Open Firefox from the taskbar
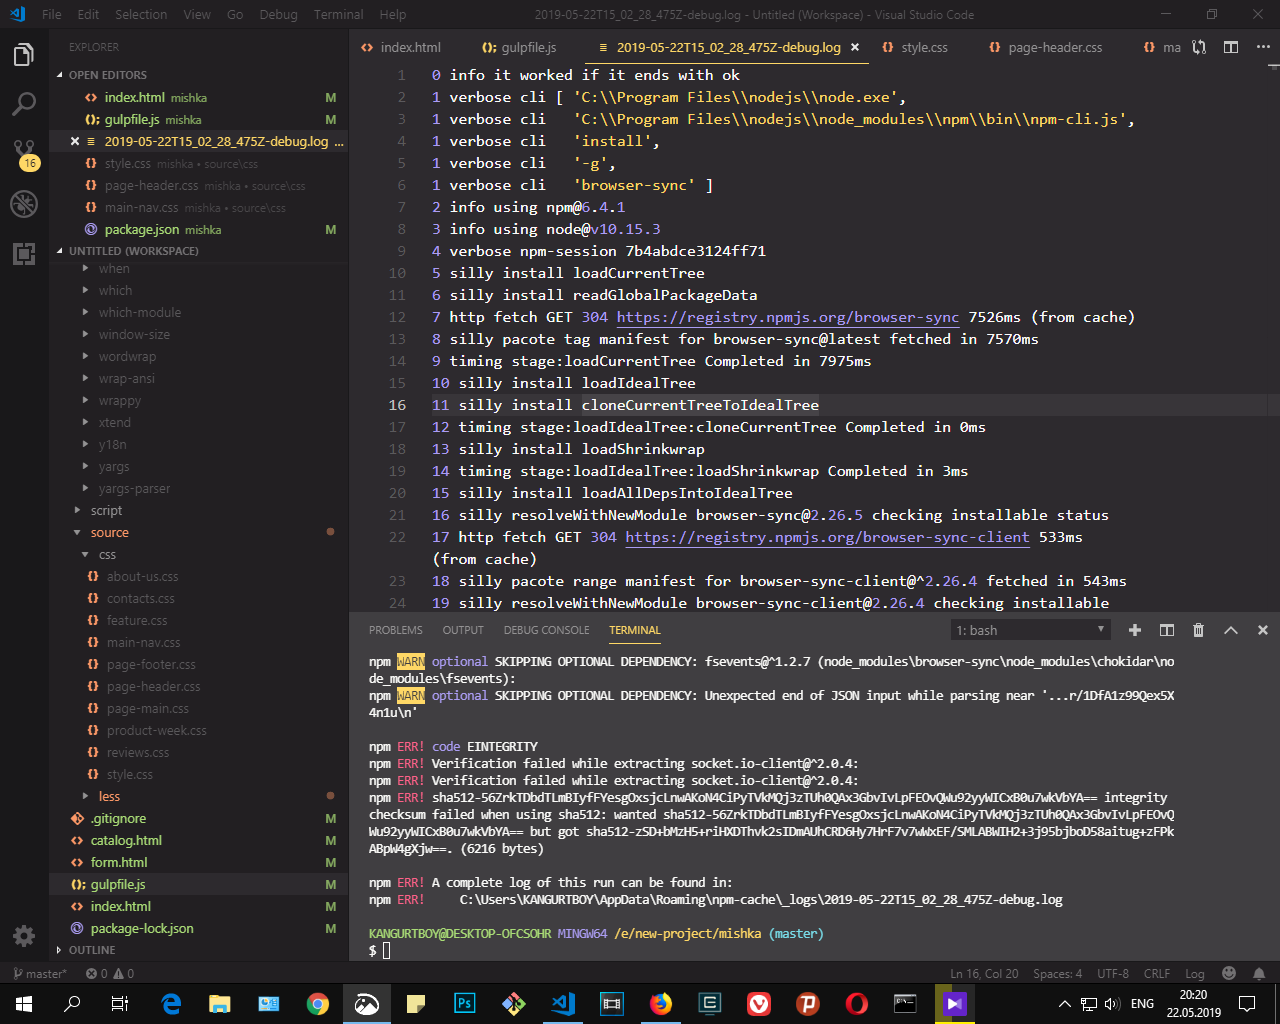Viewport: 1280px width, 1024px height. pyautogui.click(x=661, y=1004)
